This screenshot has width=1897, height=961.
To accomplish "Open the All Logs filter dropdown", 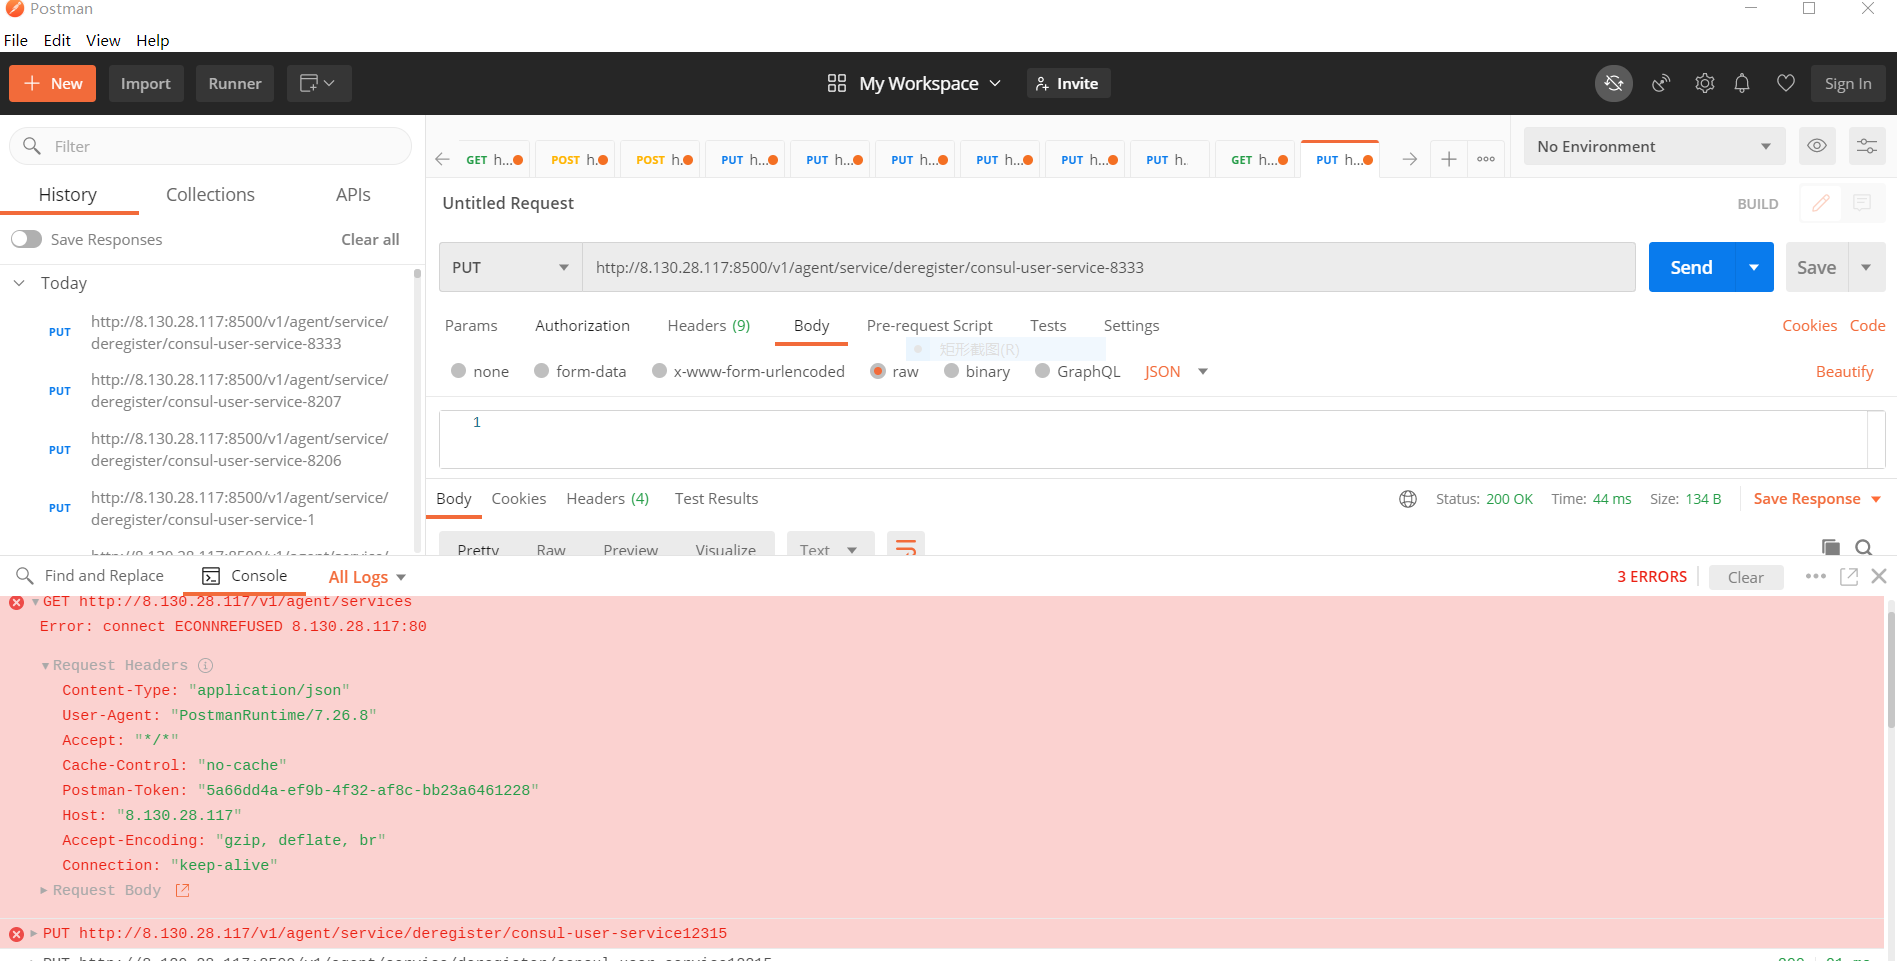I will click(x=367, y=577).
